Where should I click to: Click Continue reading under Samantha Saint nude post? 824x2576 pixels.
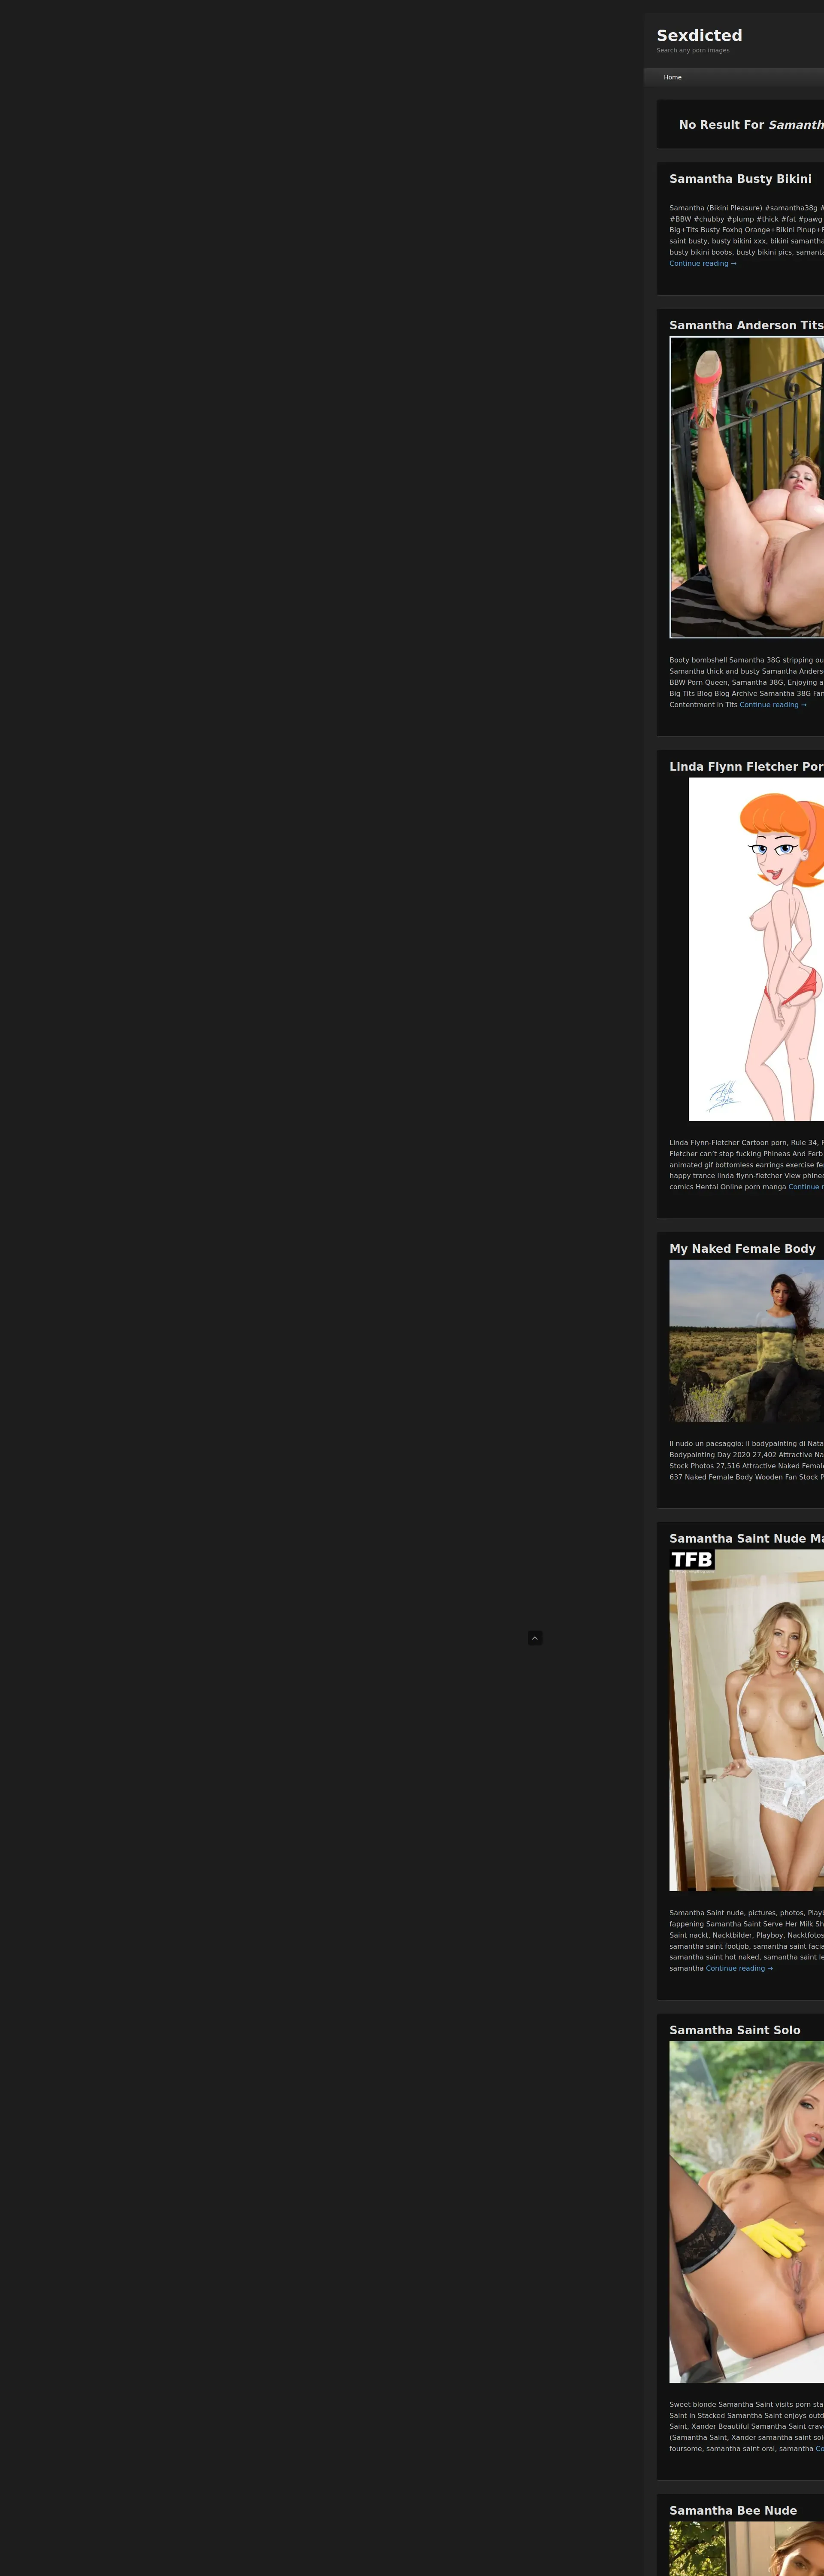[x=739, y=1968]
